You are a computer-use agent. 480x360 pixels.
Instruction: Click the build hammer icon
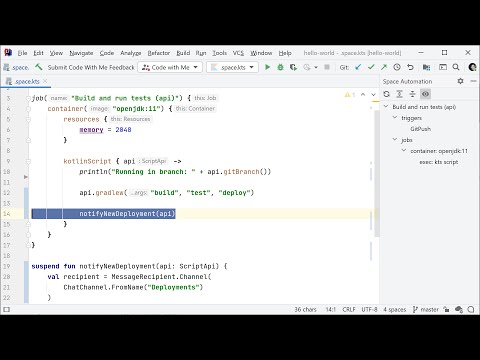[39, 67]
